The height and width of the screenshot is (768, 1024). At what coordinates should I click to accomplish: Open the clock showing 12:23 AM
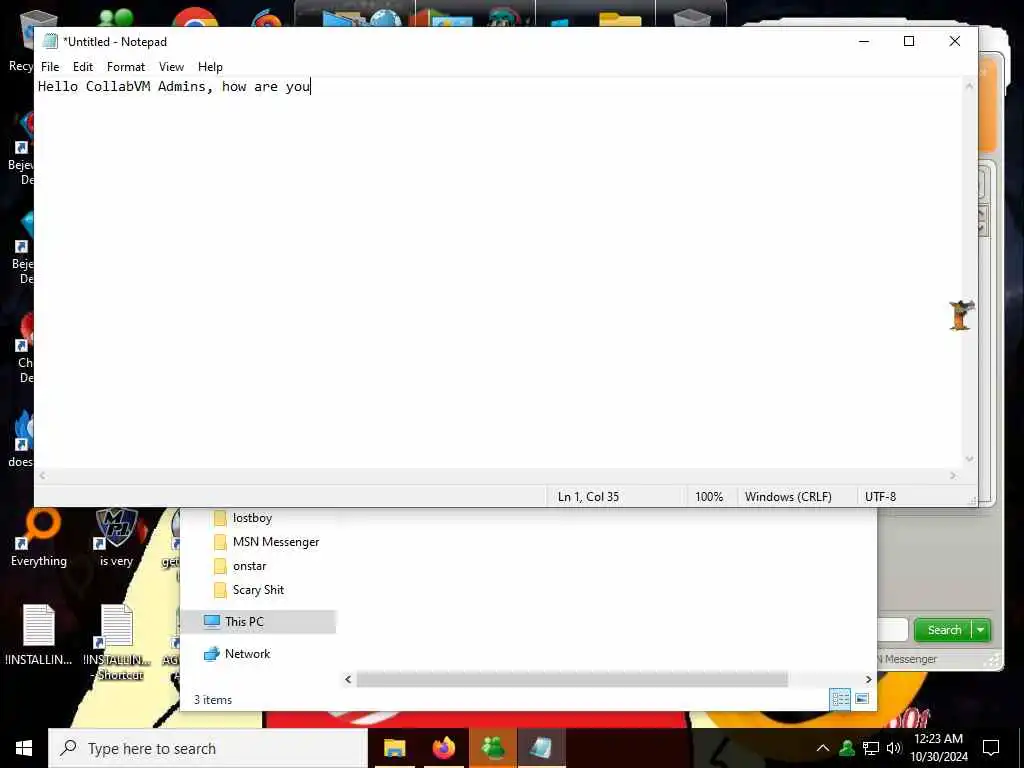939,748
